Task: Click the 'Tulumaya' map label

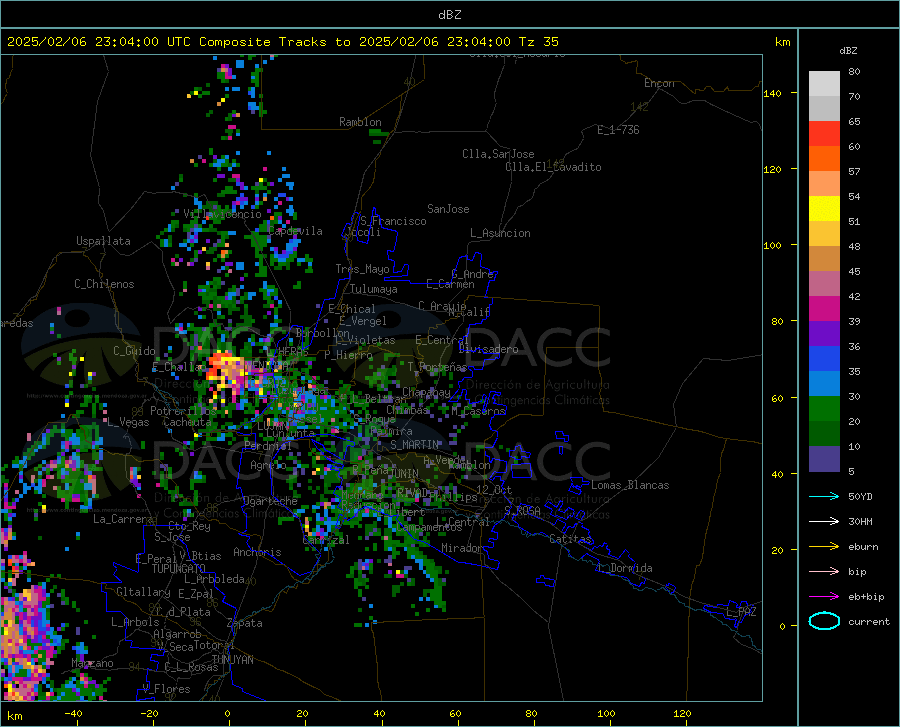Action: (x=374, y=289)
